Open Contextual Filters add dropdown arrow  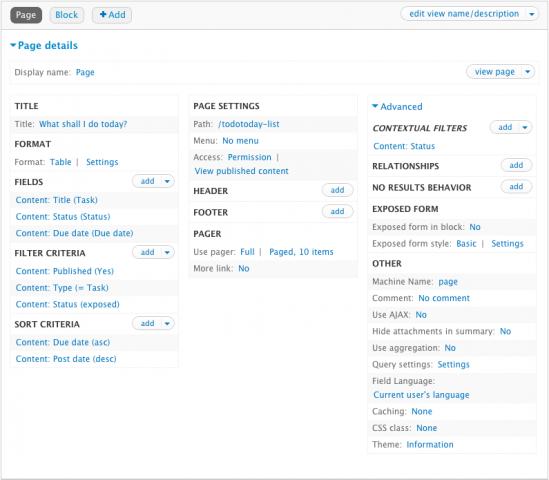[525, 127]
